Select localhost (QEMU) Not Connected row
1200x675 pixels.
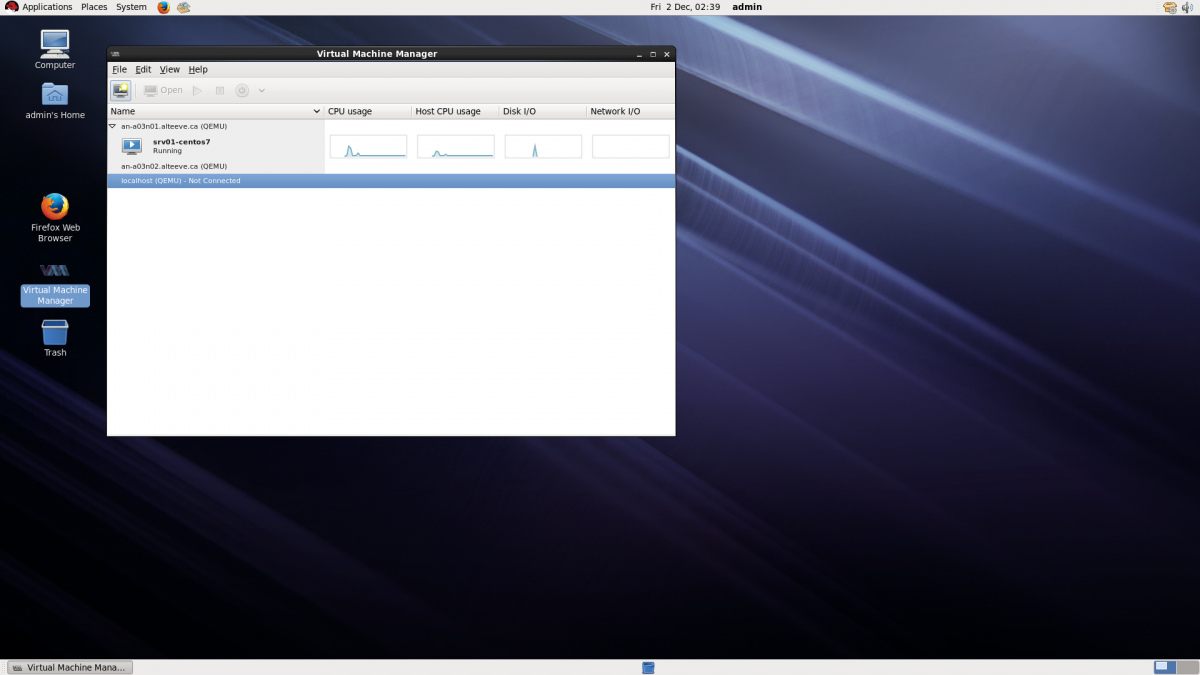tap(180, 181)
